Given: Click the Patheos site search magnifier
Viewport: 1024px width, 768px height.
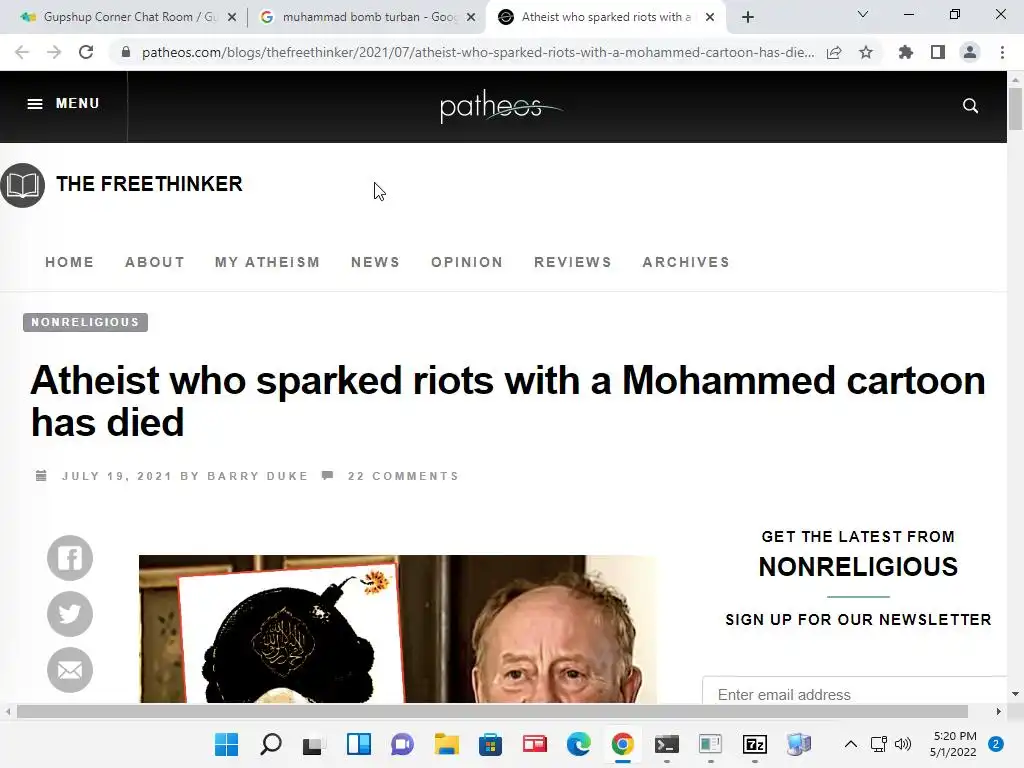Looking at the screenshot, I should 970,106.
